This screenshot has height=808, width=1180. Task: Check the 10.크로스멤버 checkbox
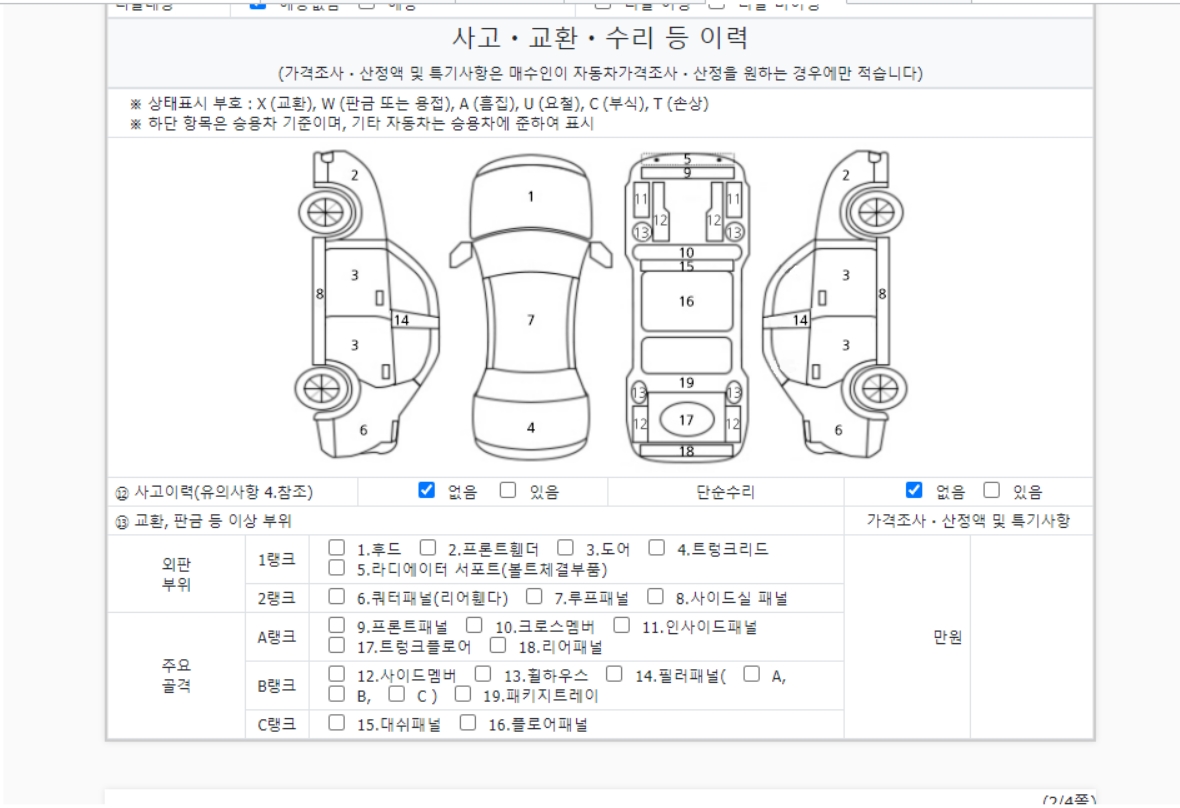476,626
